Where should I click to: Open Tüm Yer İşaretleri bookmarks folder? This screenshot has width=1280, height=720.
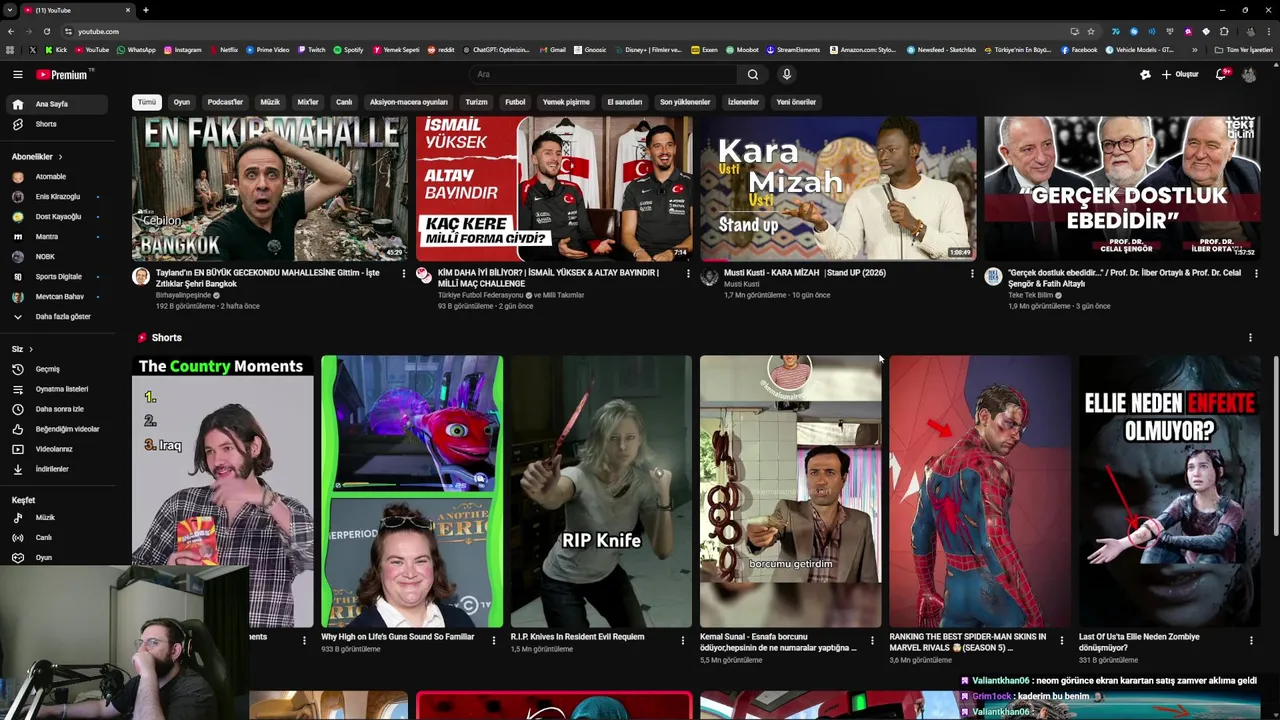click(1244, 50)
